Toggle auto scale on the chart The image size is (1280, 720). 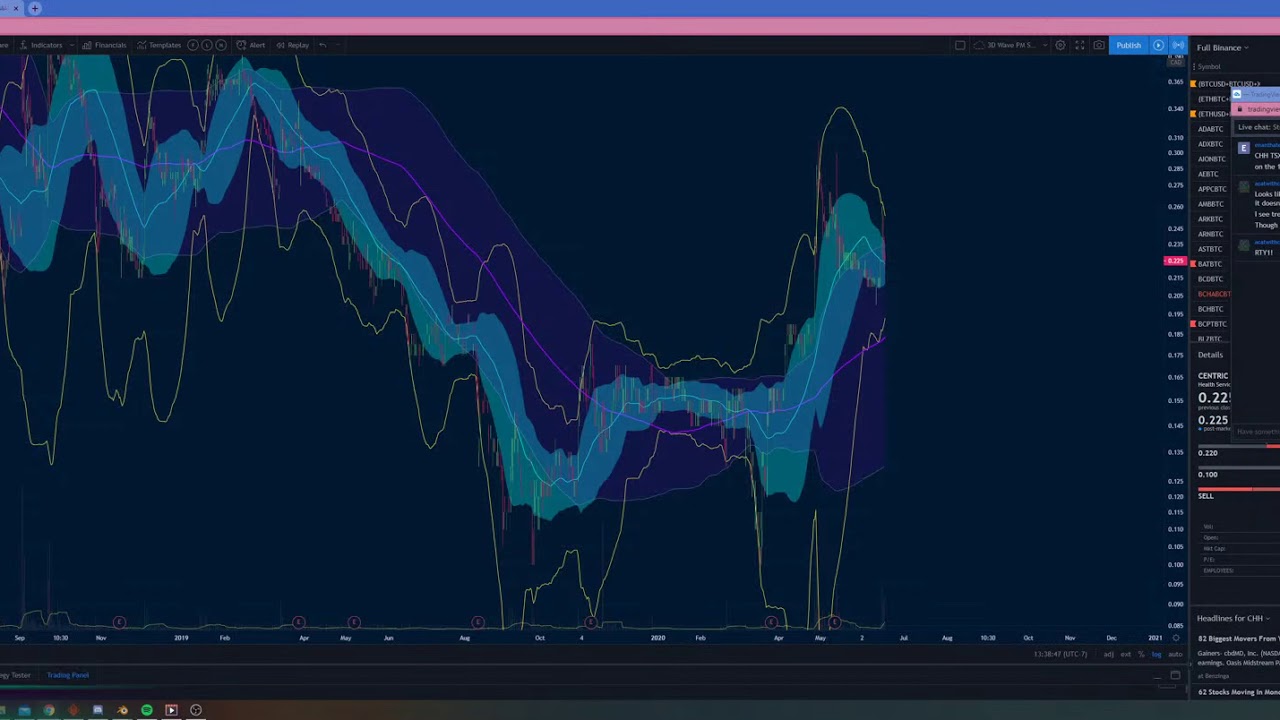click(1175, 654)
